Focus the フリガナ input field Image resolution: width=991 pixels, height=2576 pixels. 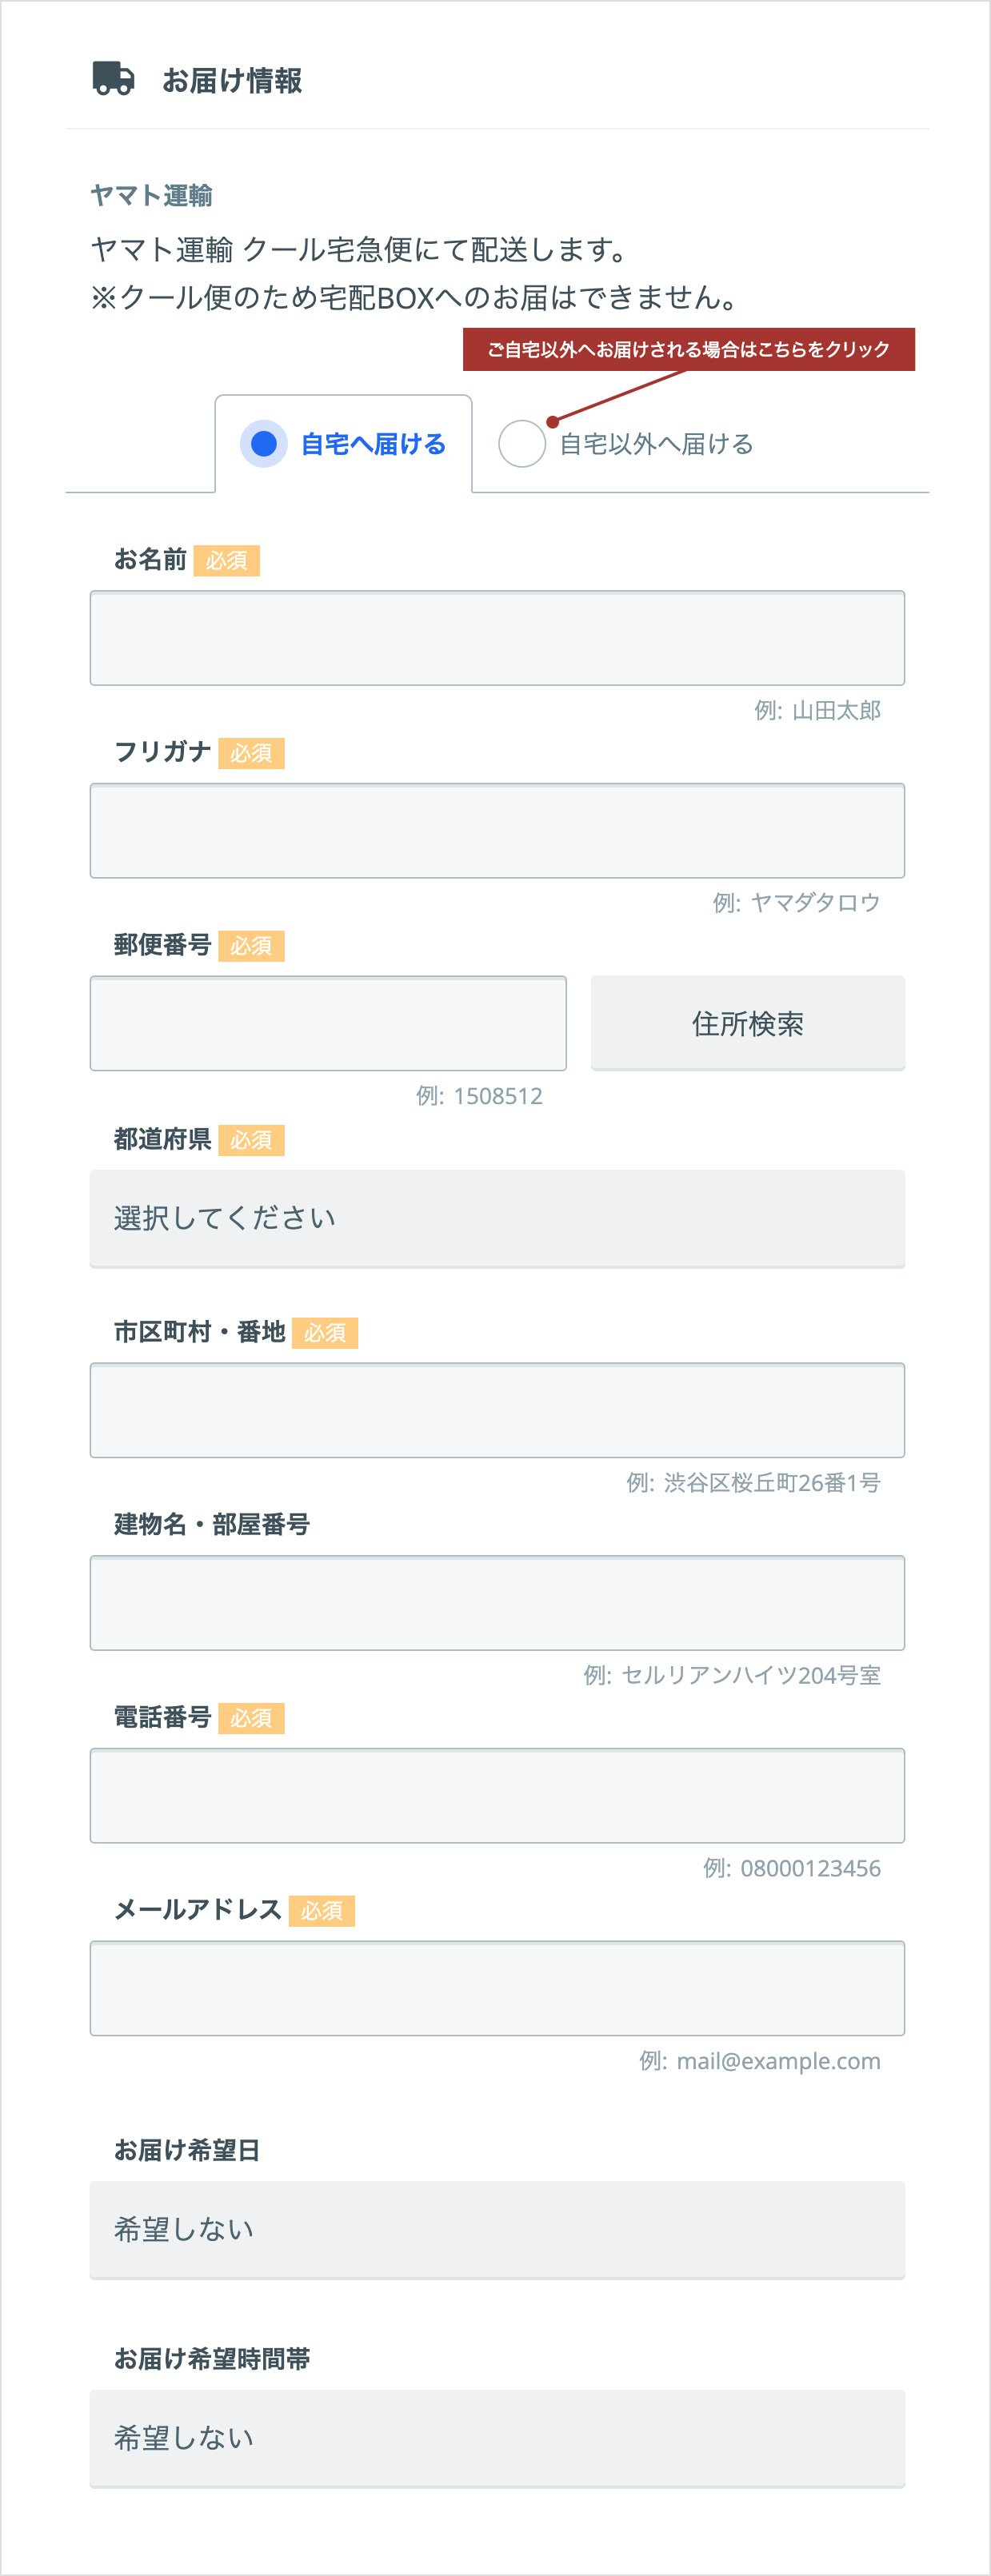(497, 831)
